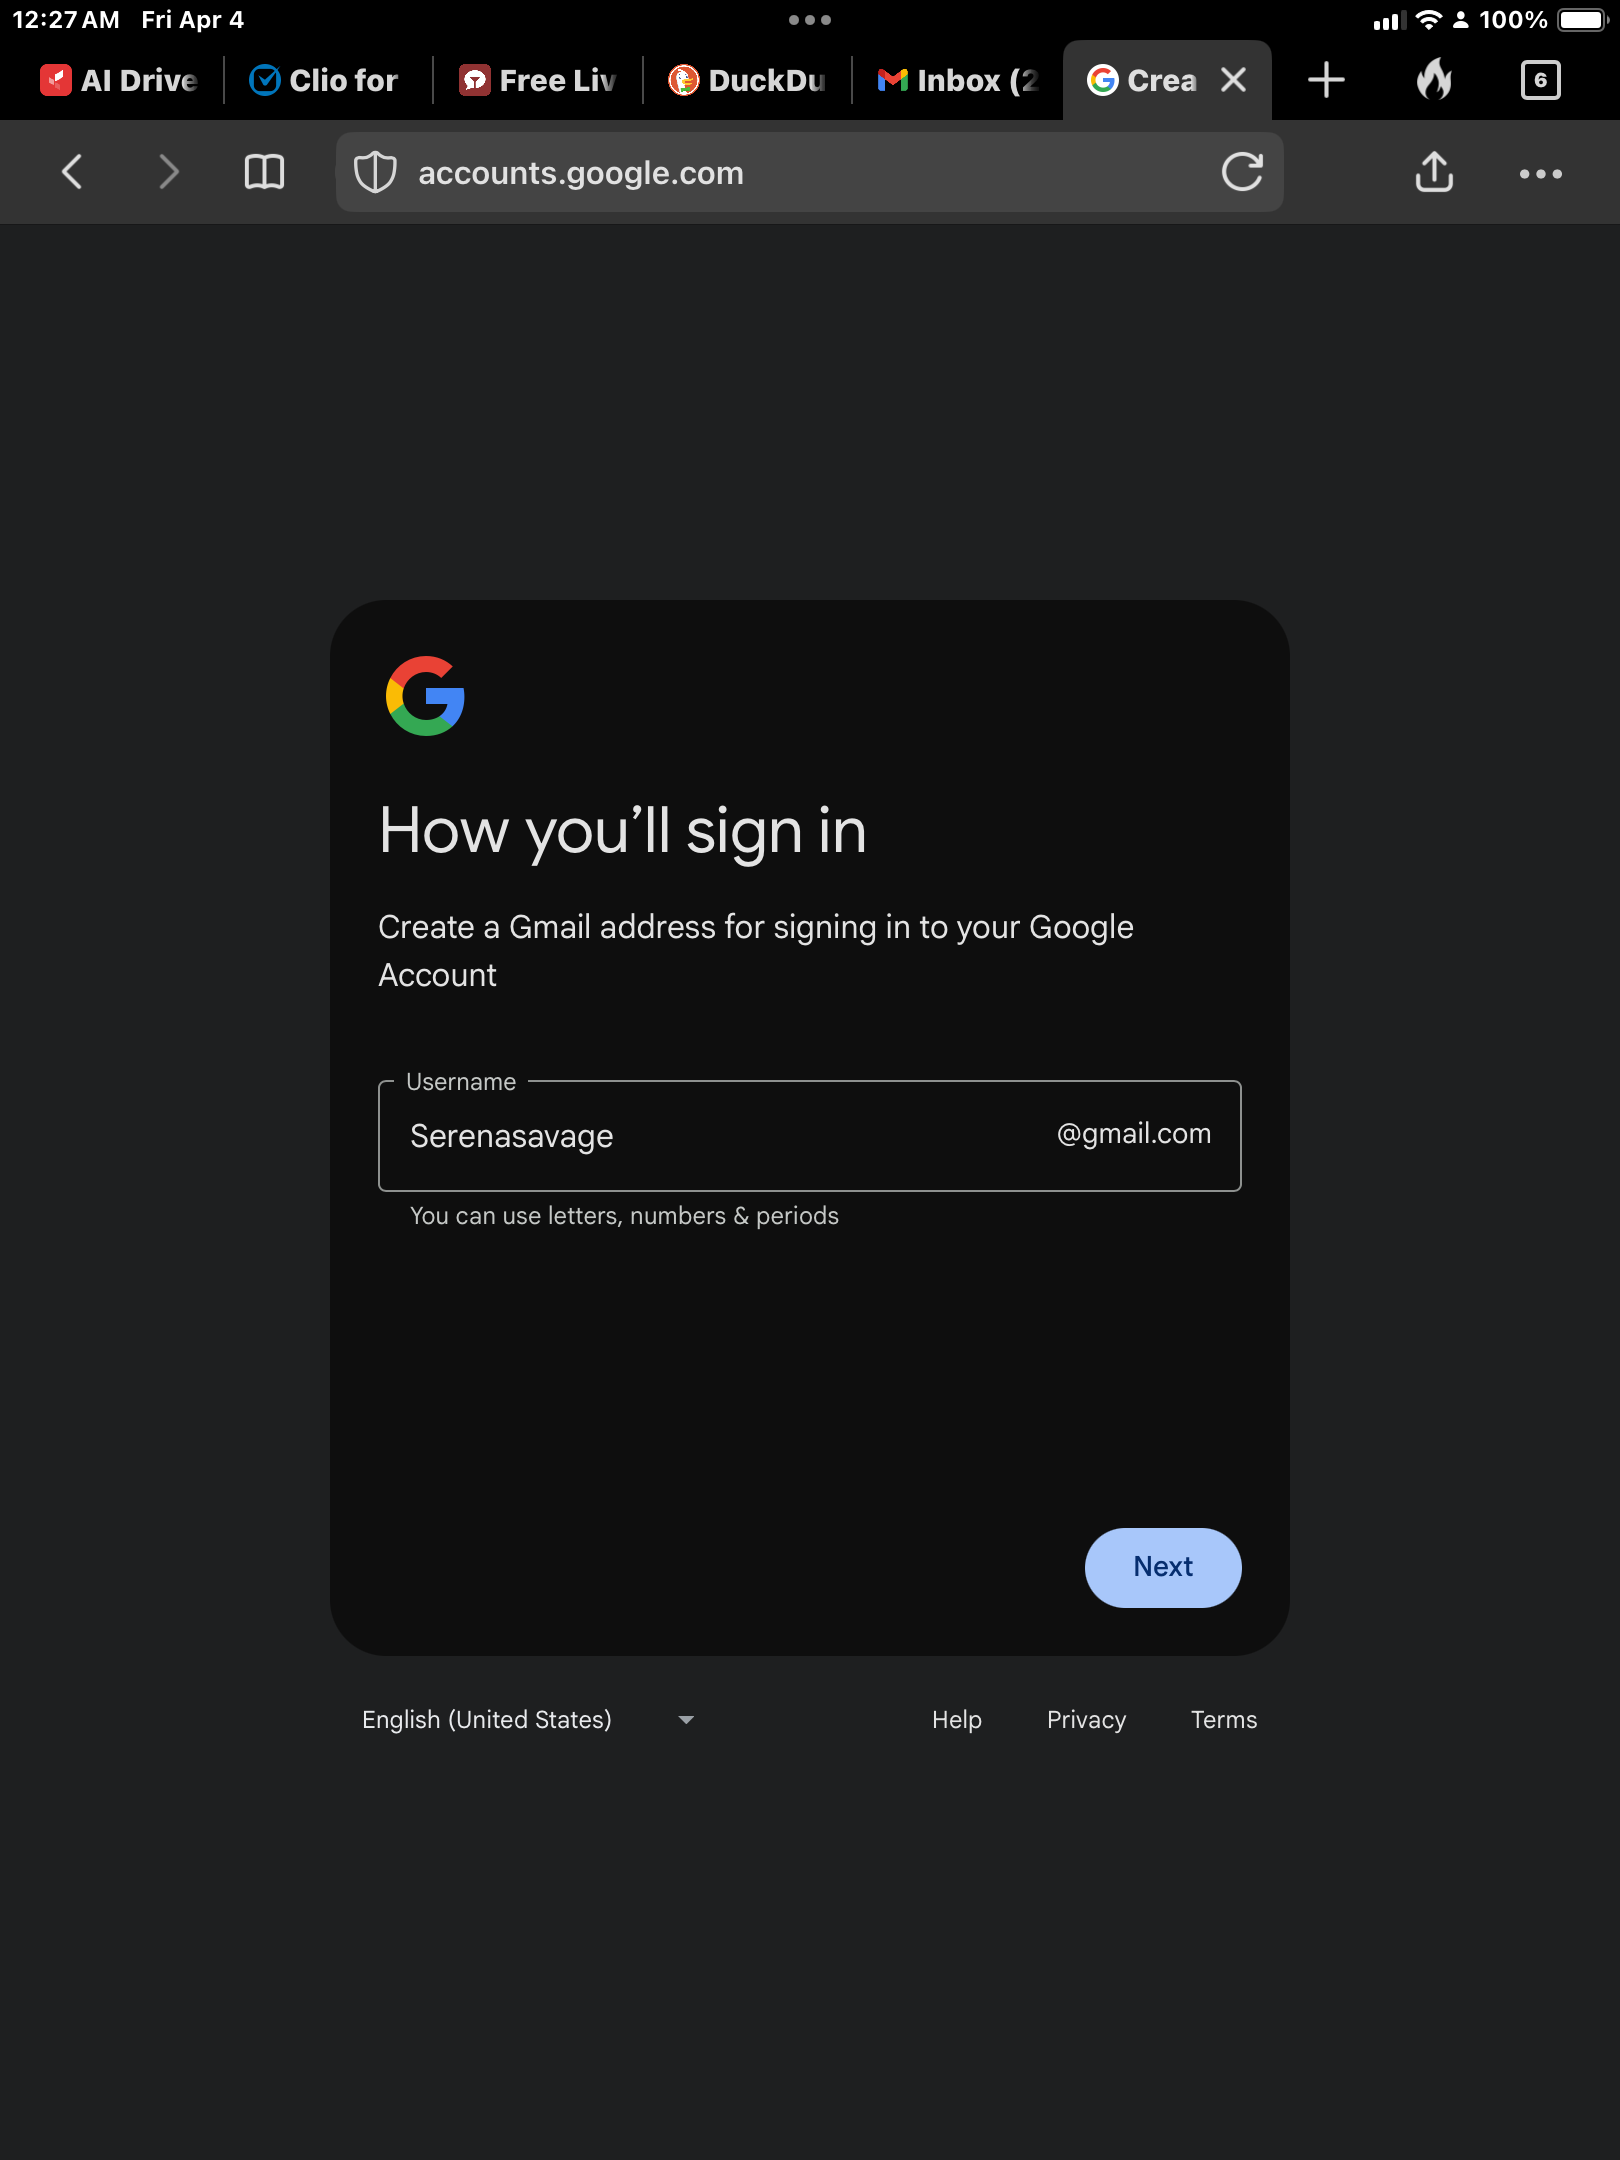Add a new tab with plus icon

point(1326,79)
